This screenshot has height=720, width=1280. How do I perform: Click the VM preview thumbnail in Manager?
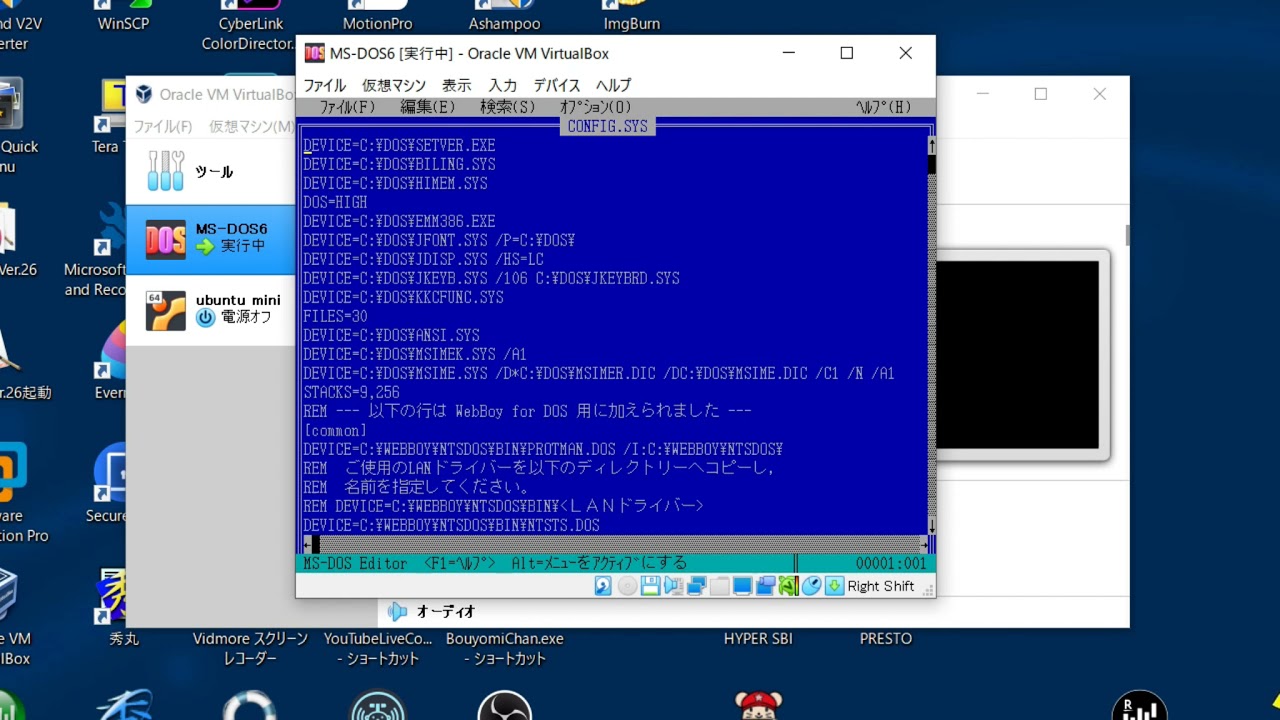(x=1017, y=355)
